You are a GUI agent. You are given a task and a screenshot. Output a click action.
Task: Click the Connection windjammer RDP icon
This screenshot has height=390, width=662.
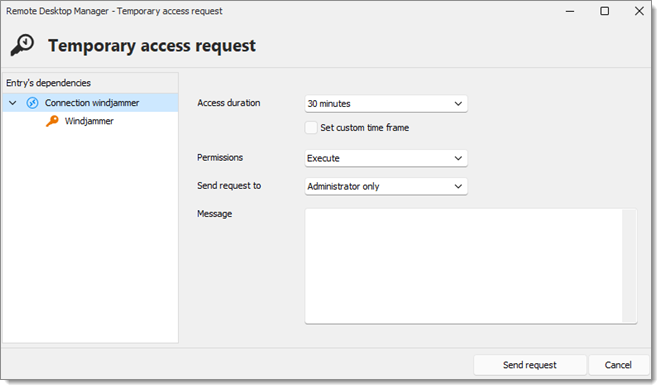click(33, 103)
